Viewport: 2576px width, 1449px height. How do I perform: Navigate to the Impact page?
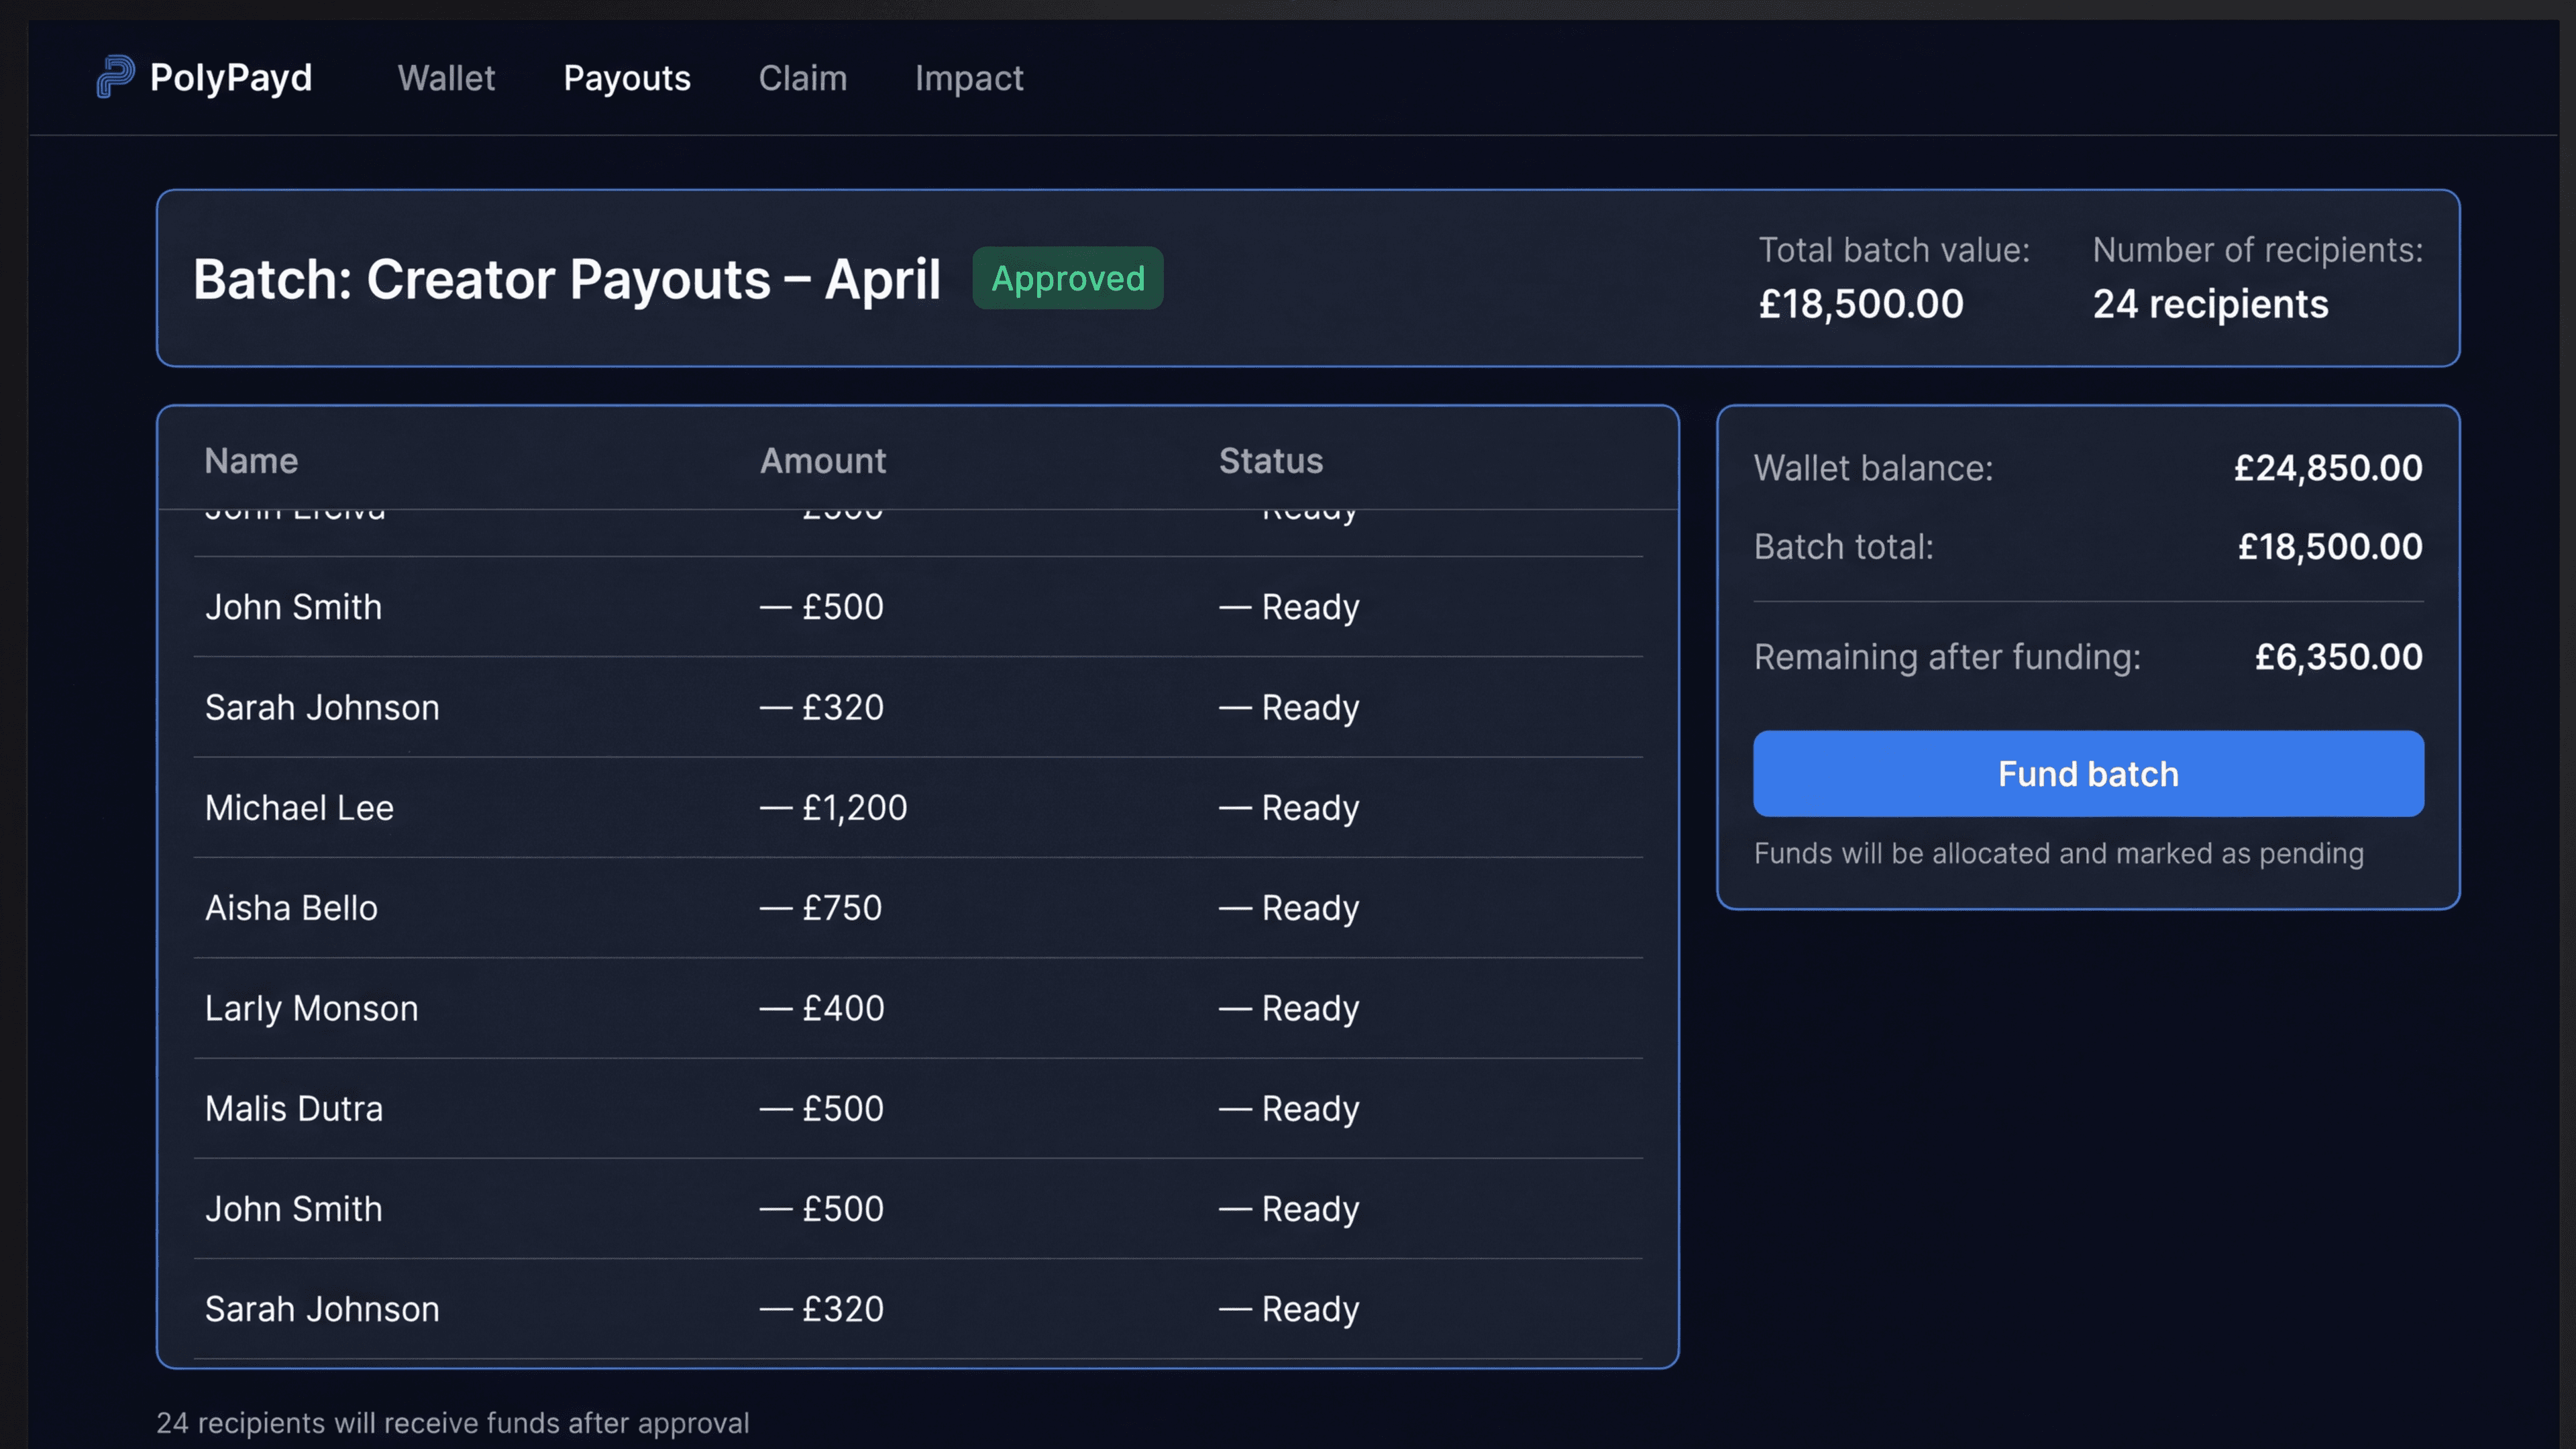click(x=969, y=78)
